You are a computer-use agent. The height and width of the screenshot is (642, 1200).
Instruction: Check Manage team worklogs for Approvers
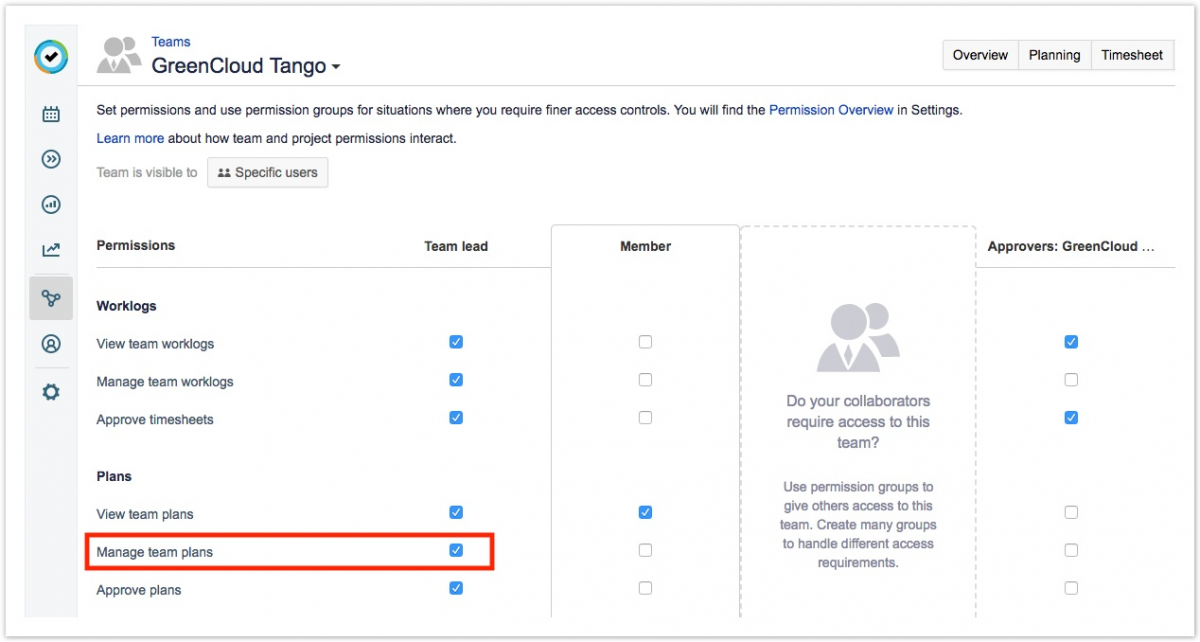1071,380
